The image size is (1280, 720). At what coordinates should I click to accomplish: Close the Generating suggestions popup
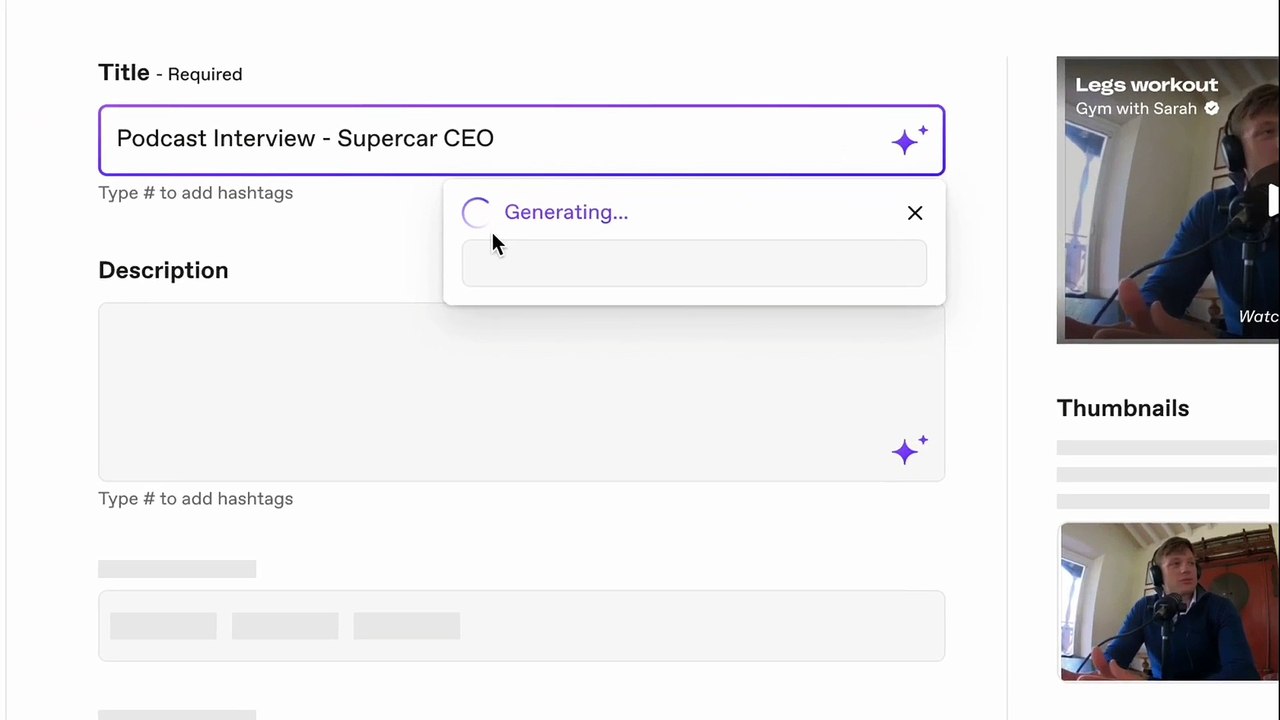tap(915, 213)
